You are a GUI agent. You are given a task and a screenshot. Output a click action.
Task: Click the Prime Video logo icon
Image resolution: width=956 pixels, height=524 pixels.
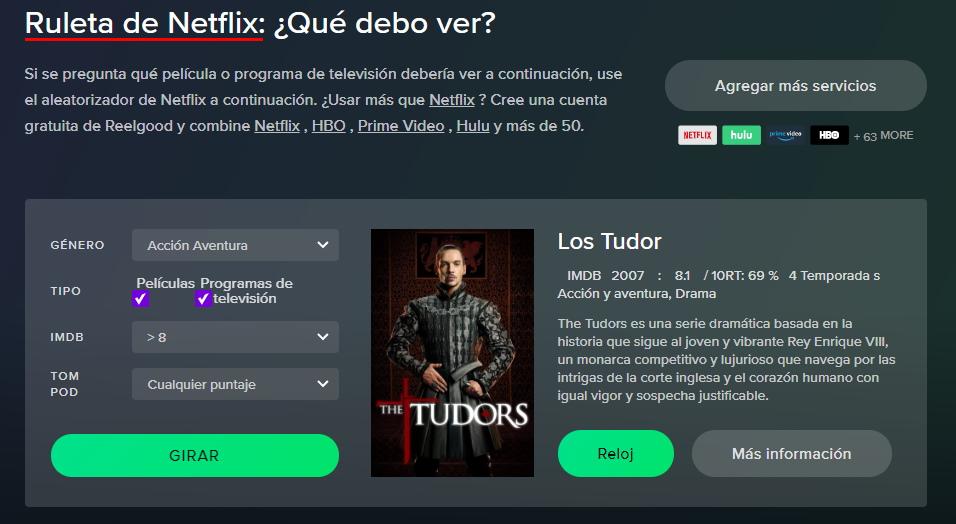point(785,135)
